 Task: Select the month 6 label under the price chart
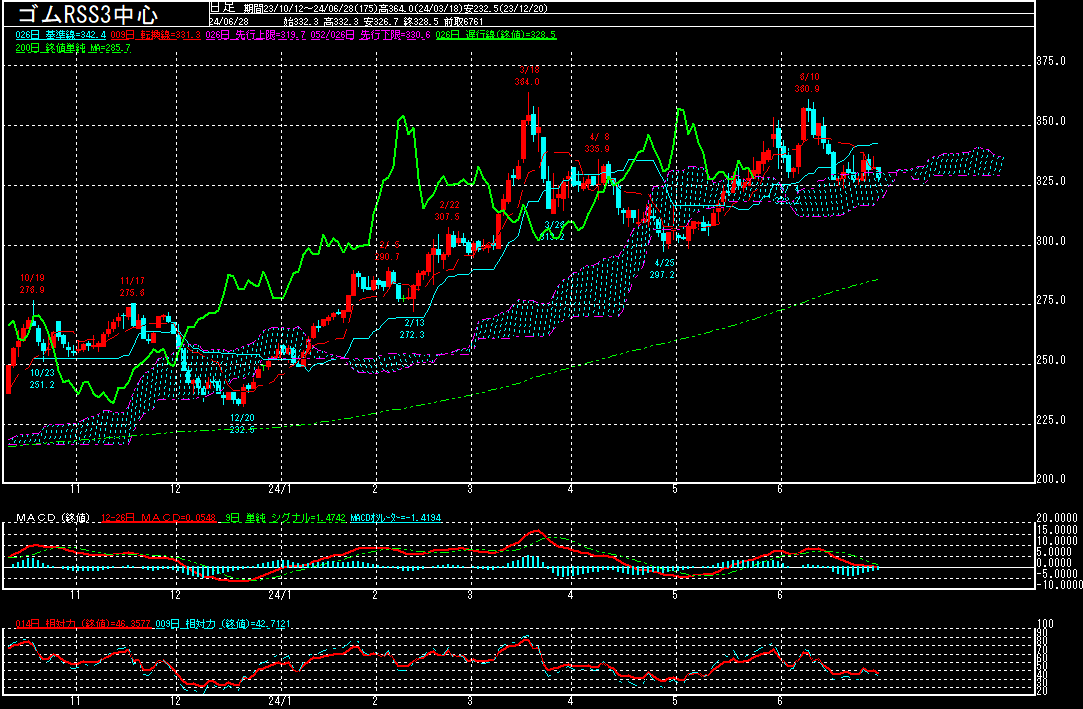click(x=780, y=489)
